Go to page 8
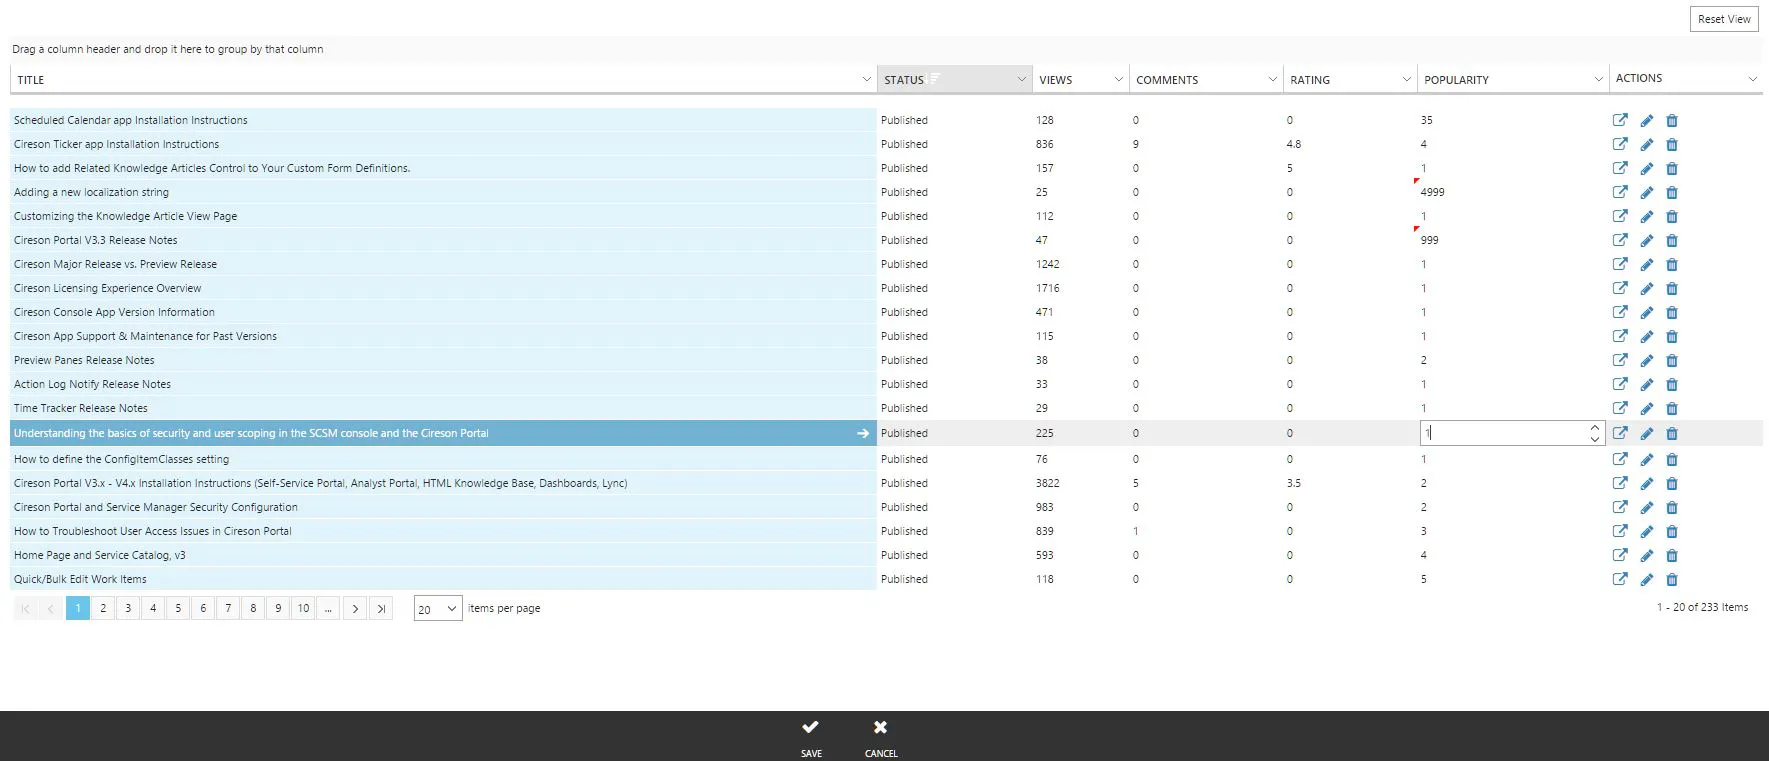The image size is (1769, 761). point(253,608)
